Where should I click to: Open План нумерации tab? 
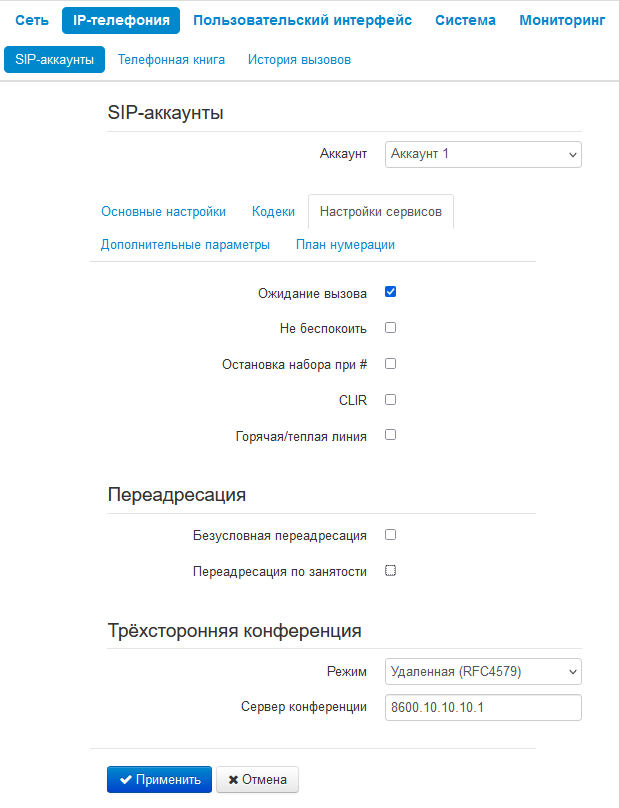[345, 245]
